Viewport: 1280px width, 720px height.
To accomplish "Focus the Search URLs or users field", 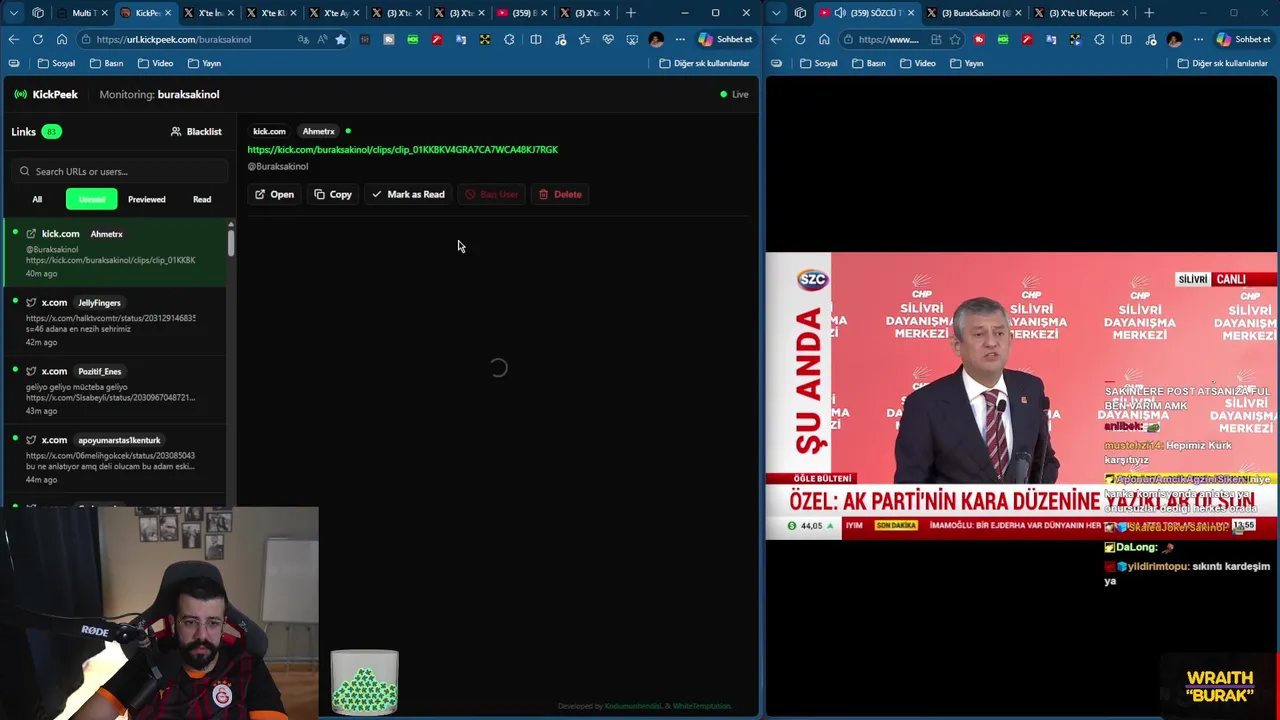I will [x=120, y=171].
